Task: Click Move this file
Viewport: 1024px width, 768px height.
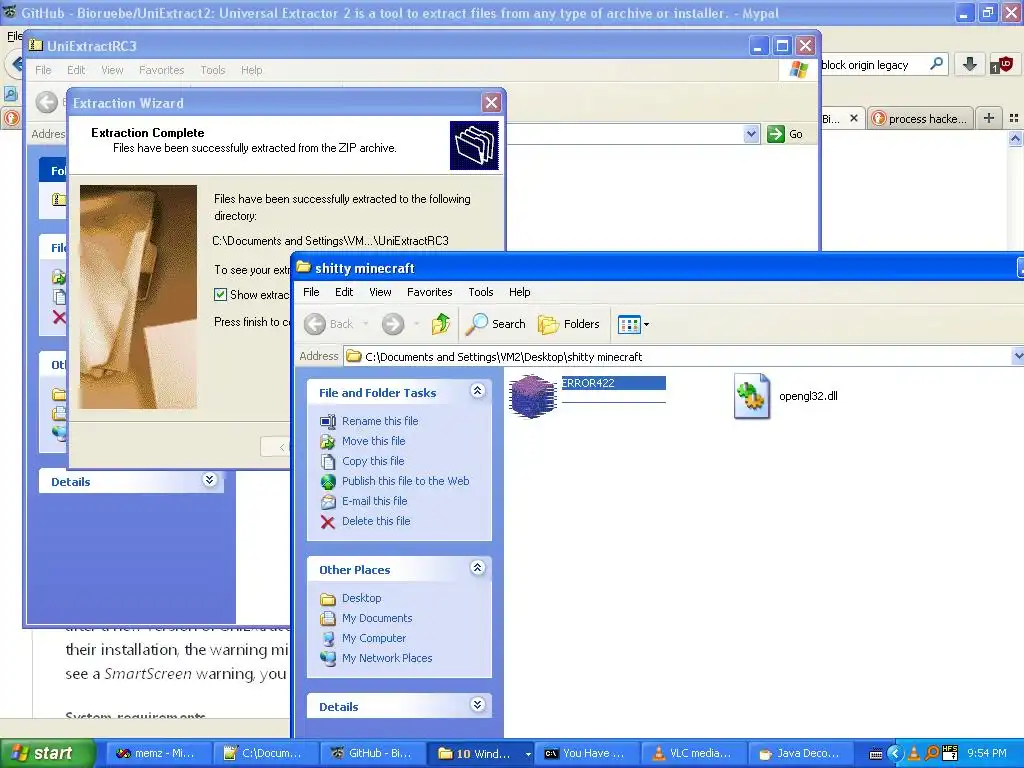Action: tap(374, 441)
